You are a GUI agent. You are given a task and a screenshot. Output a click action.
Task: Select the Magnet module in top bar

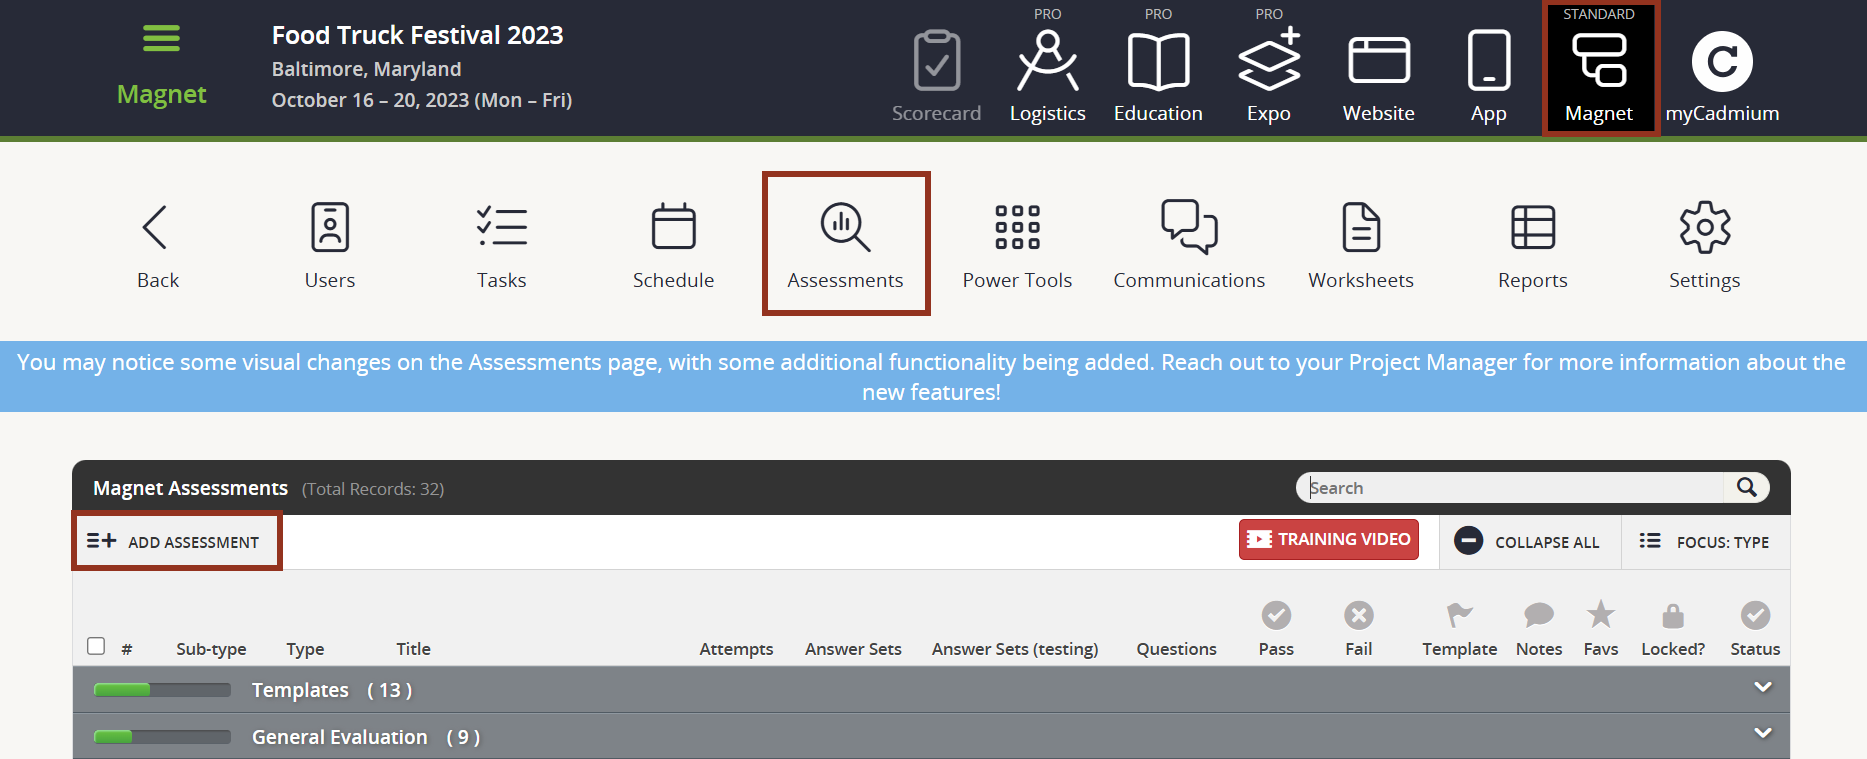click(x=1599, y=69)
